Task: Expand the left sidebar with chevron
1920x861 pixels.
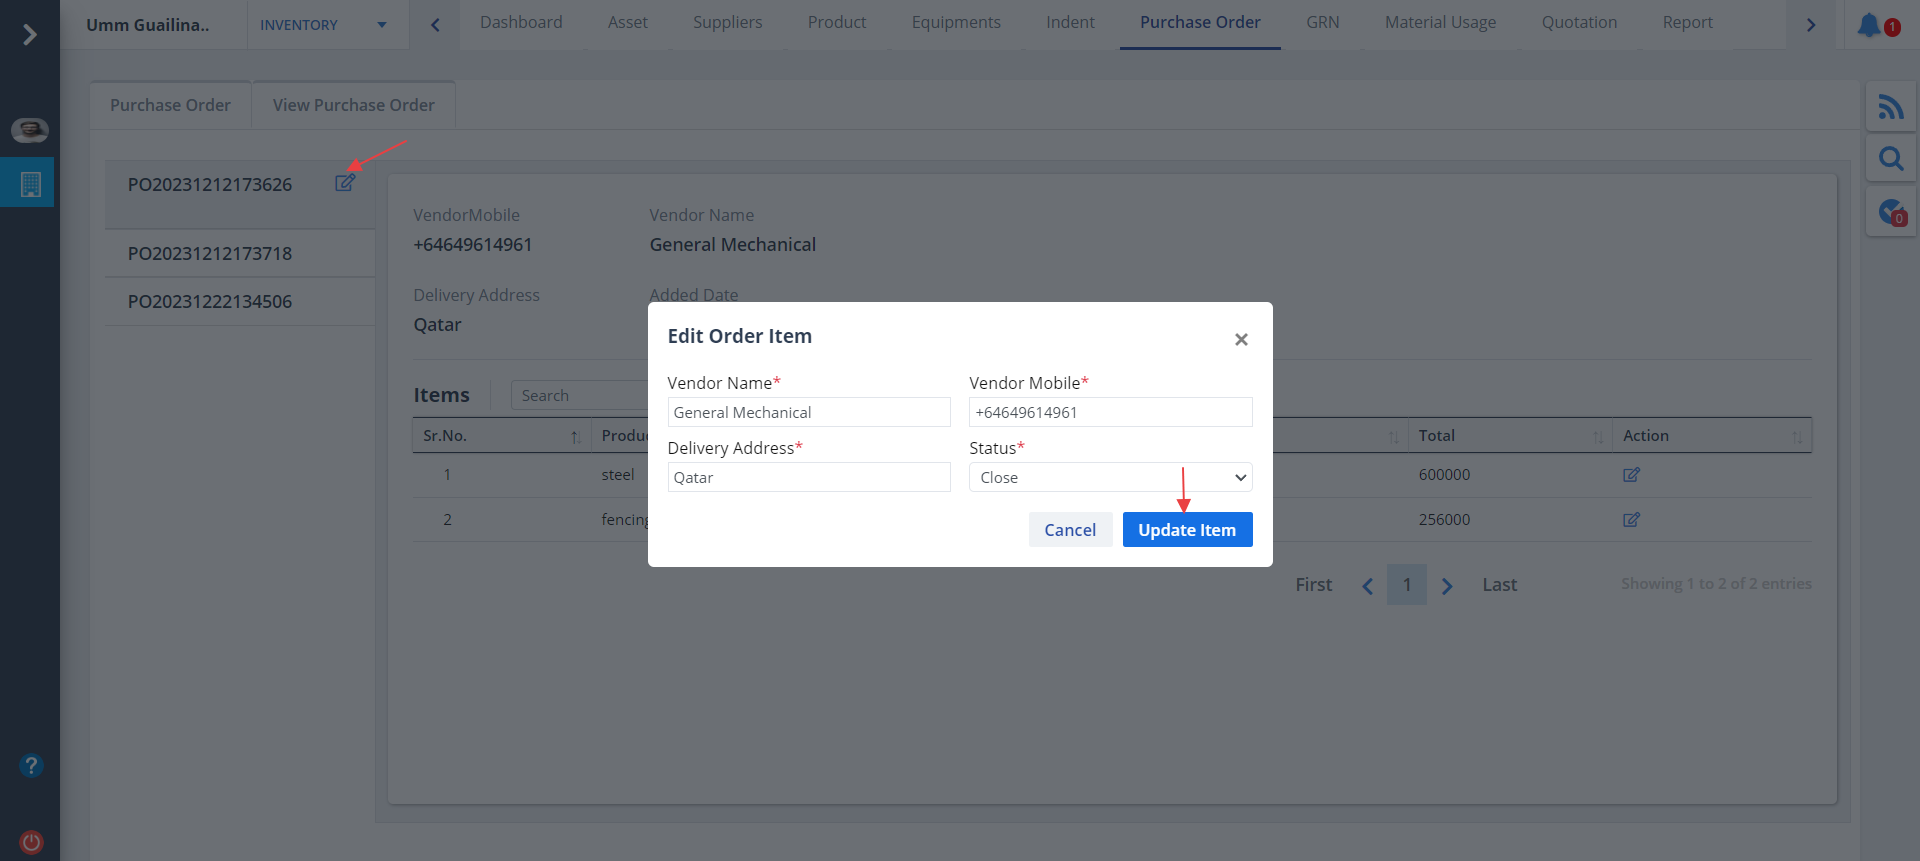Action: (30, 35)
